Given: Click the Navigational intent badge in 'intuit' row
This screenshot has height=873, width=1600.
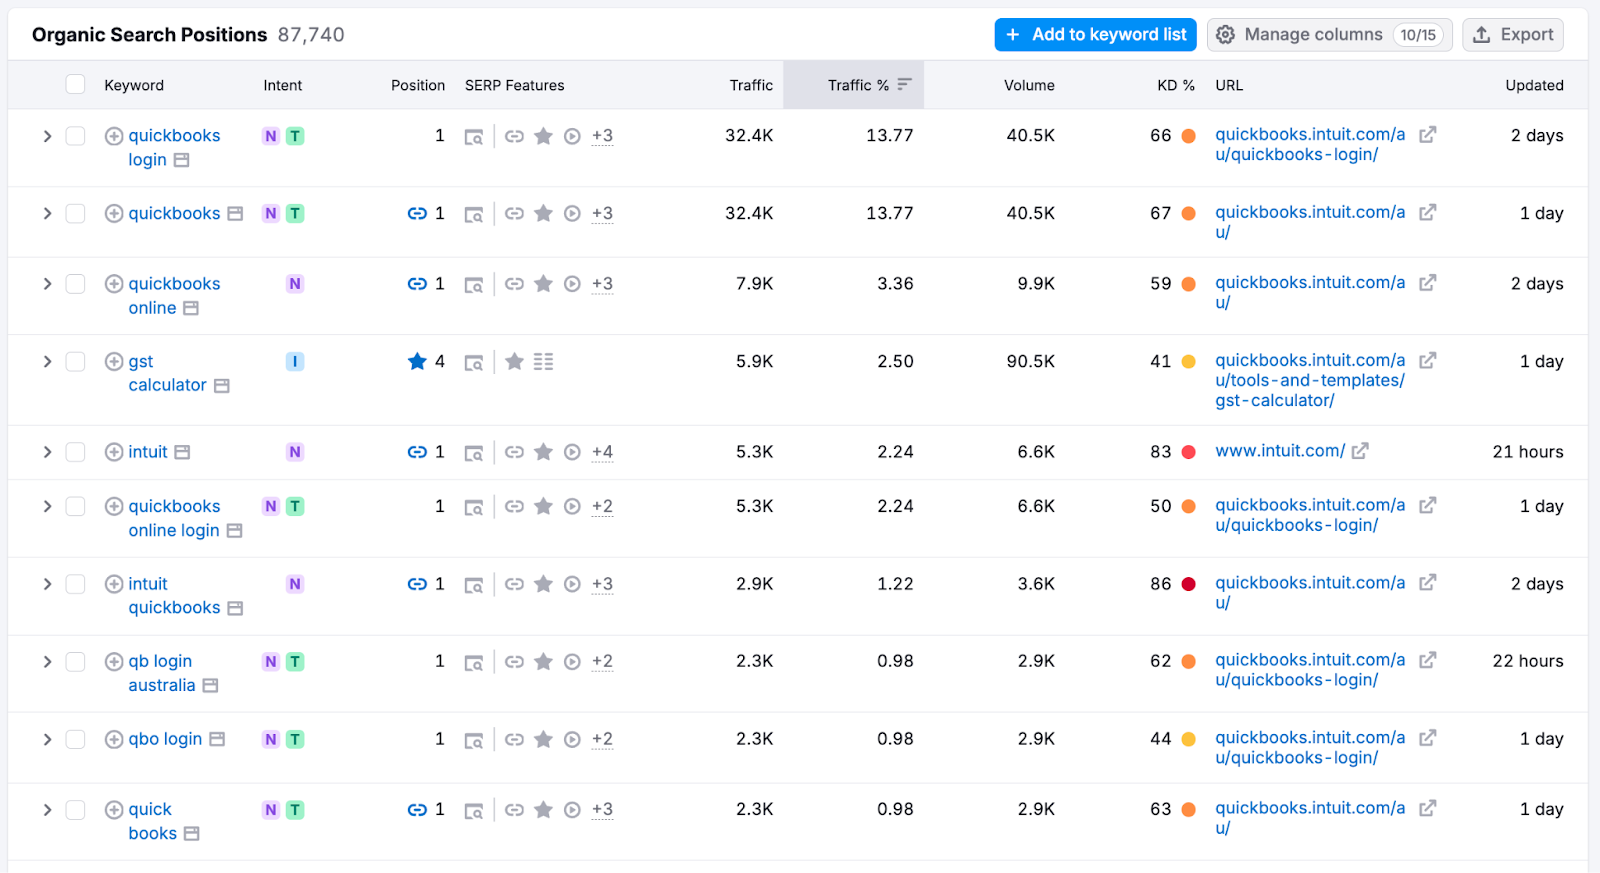Looking at the screenshot, I should (x=295, y=452).
